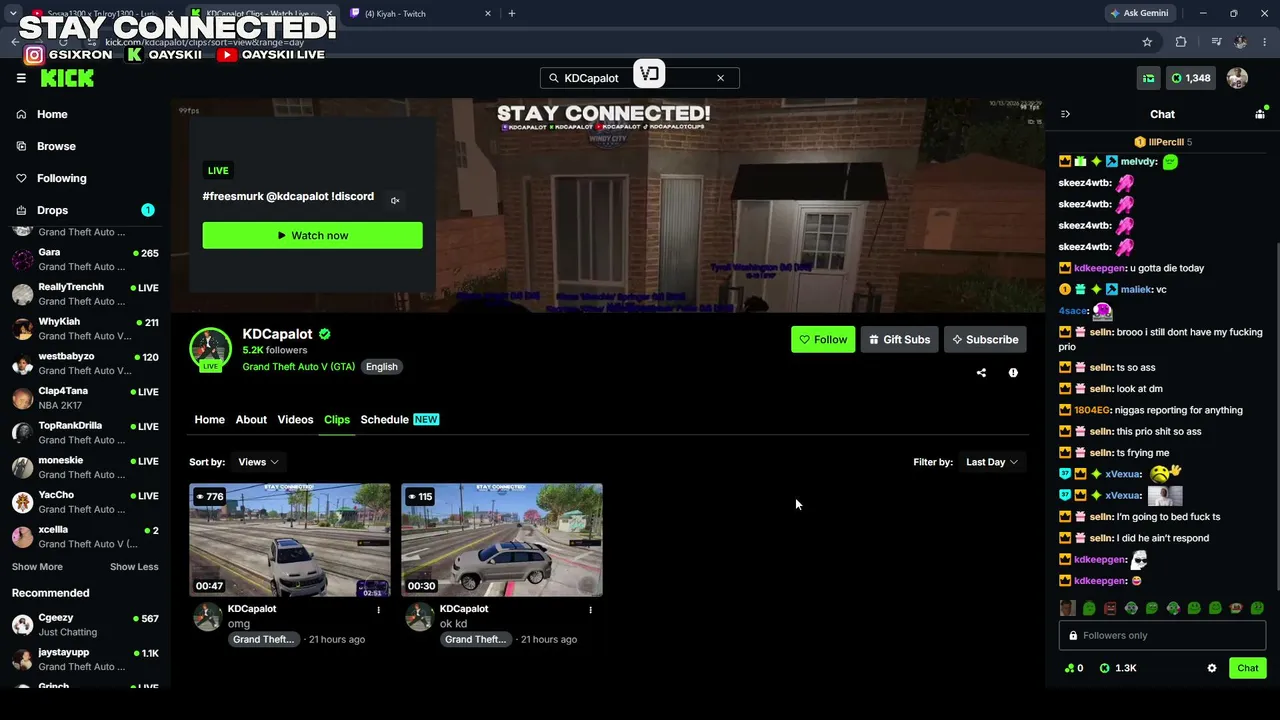
Task: Open Gara channel in sidebar
Action: [x=85, y=260]
